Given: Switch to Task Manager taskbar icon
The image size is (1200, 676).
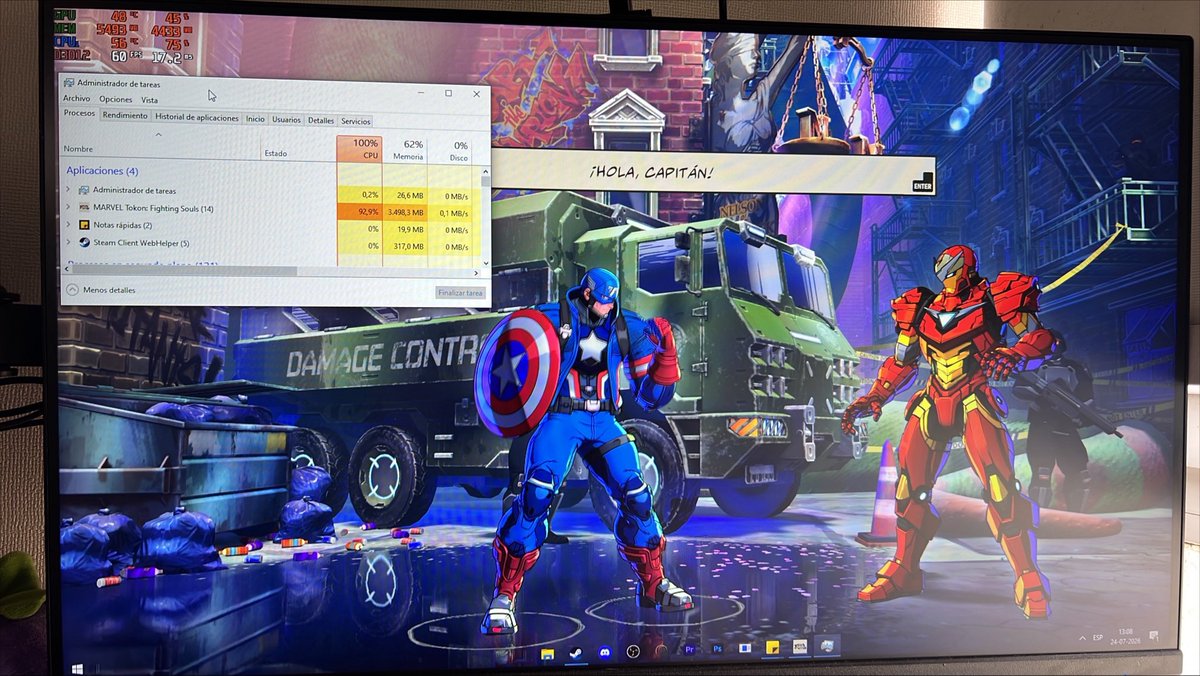Looking at the screenshot, I should tap(829, 646).
